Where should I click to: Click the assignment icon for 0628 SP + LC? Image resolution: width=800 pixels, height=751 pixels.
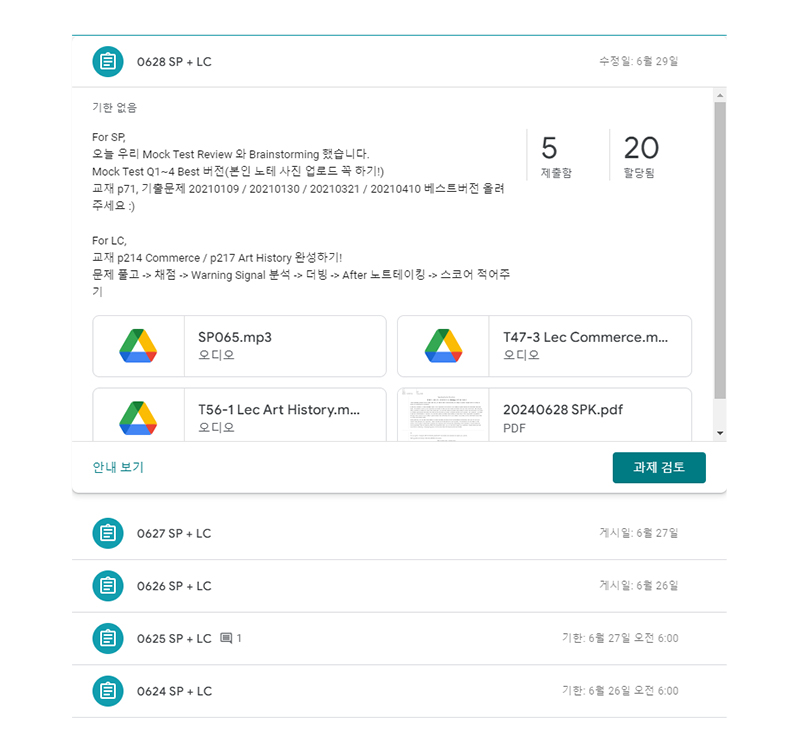tap(108, 62)
